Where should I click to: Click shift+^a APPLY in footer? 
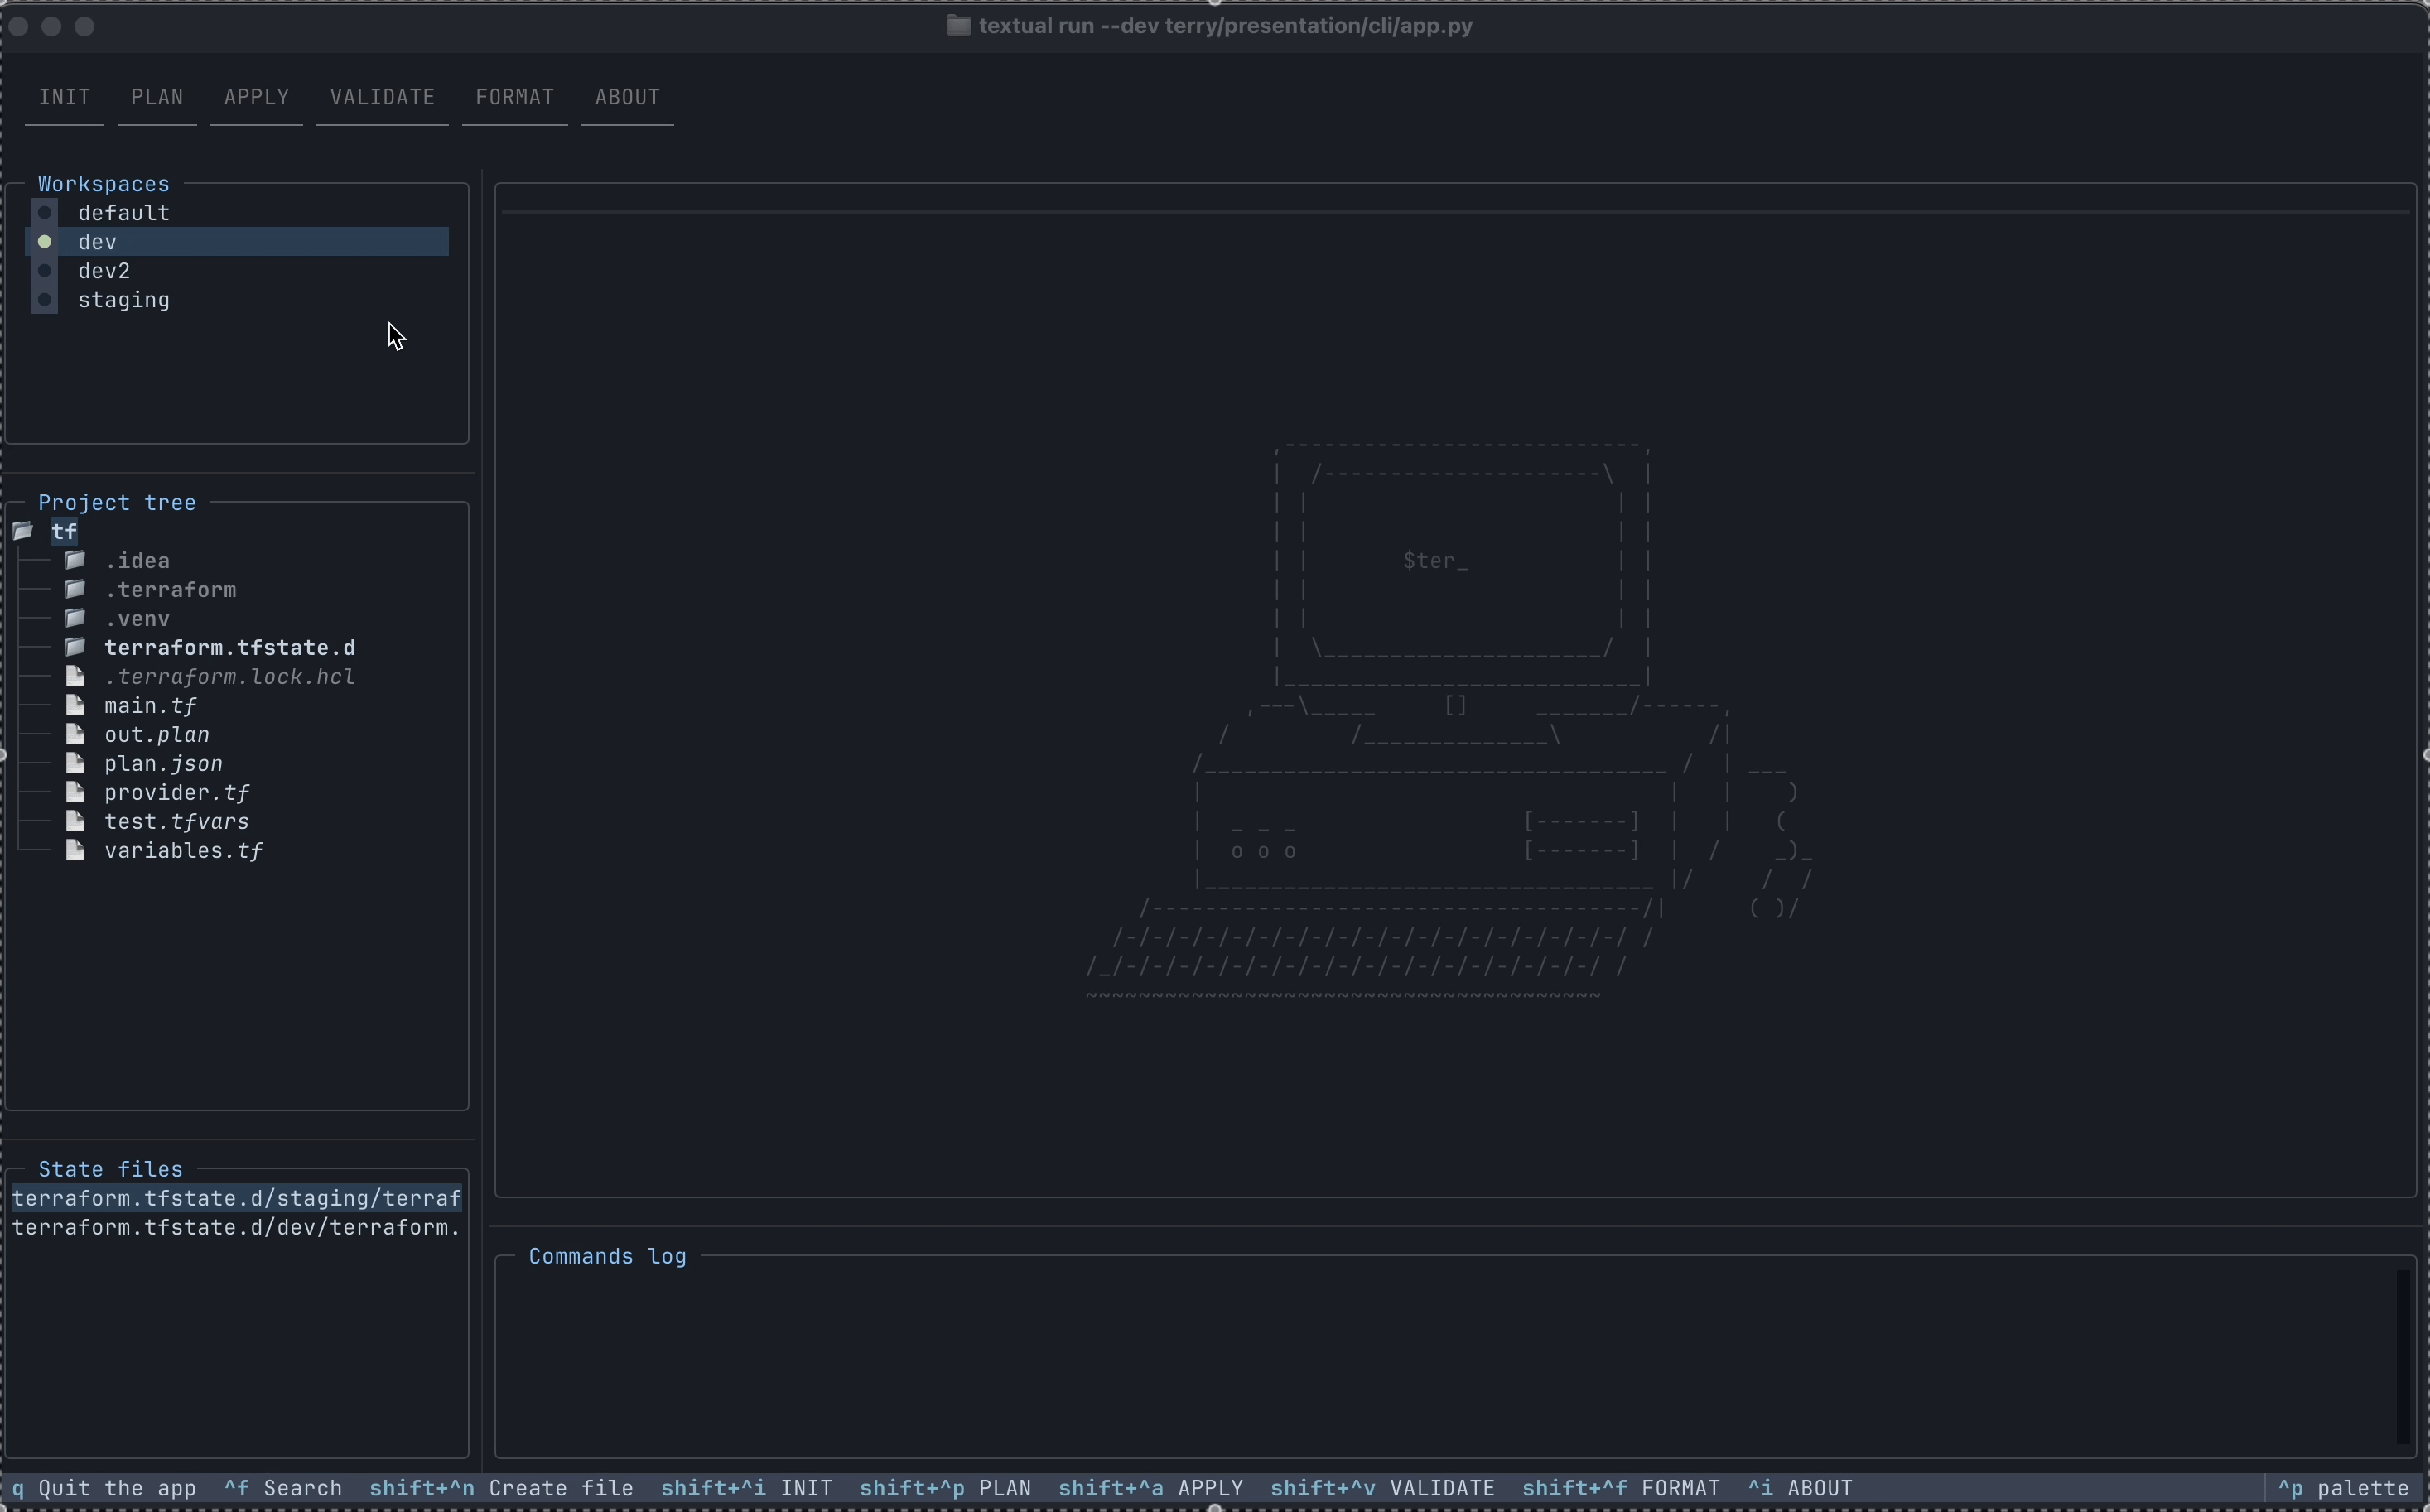point(1150,1488)
